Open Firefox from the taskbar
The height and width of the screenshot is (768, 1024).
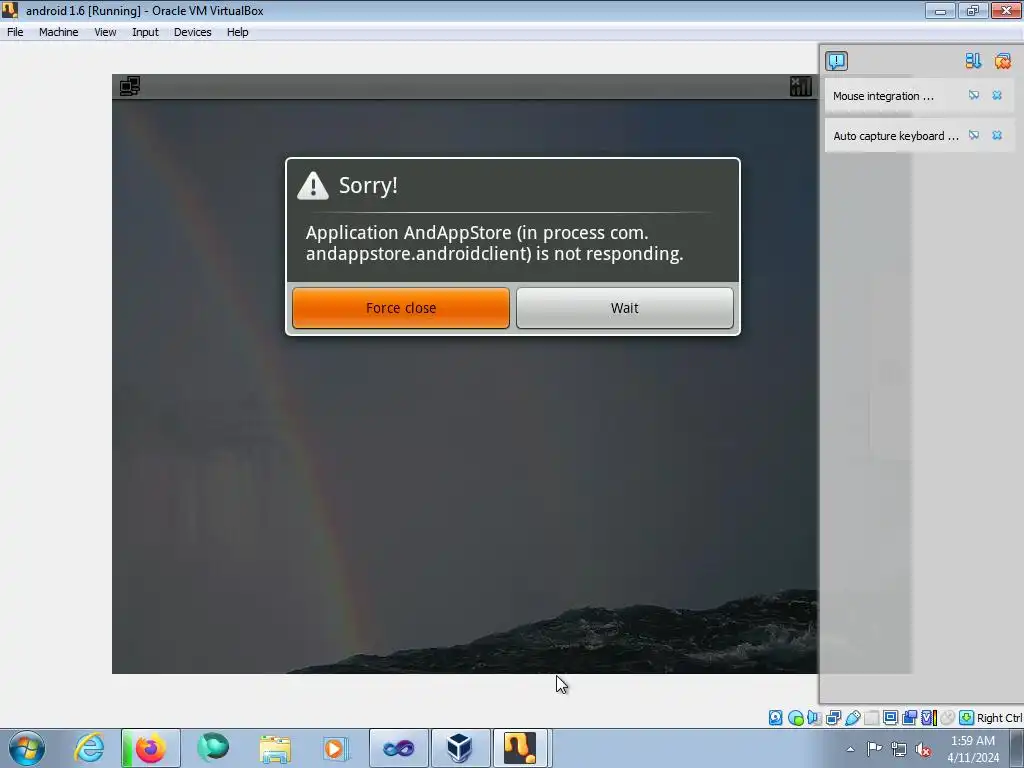pyautogui.click(x=150, y=748)
